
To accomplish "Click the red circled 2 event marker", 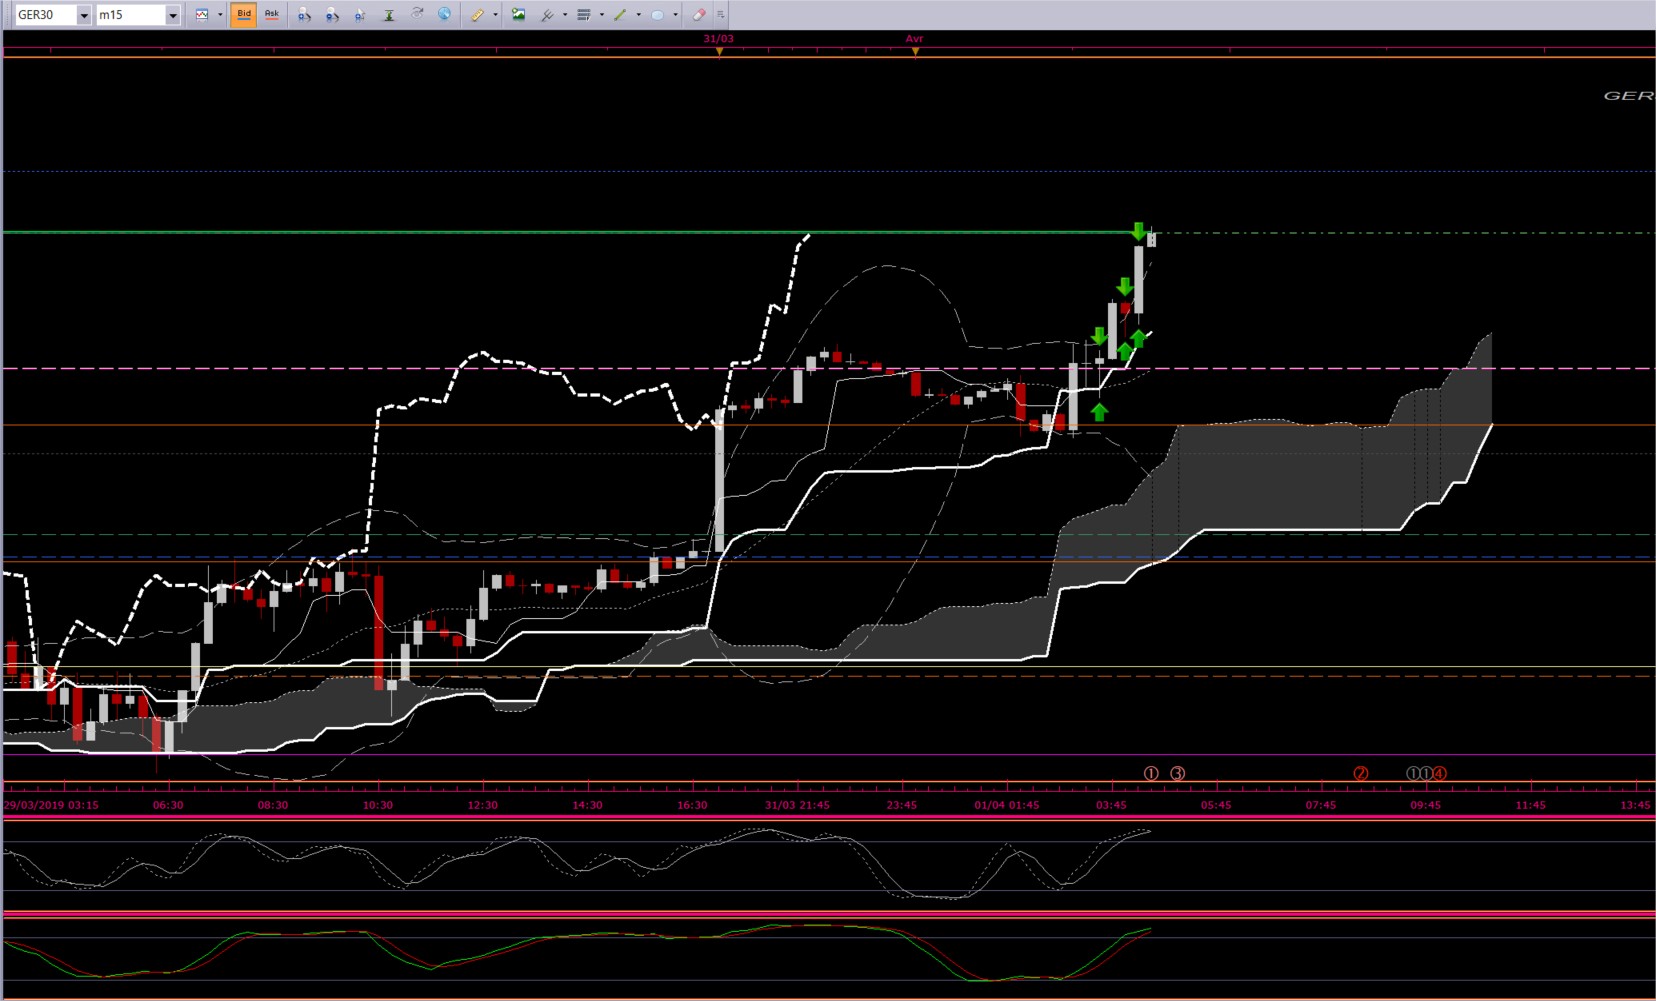I will [1361, 773].
